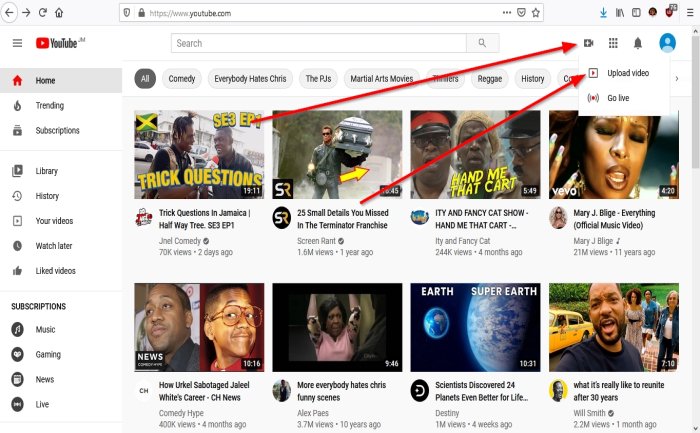This screenshot has width=700, height=433.
Task: Play the Will Smith taxi thumbnail
Action: (x=614, y=327)
